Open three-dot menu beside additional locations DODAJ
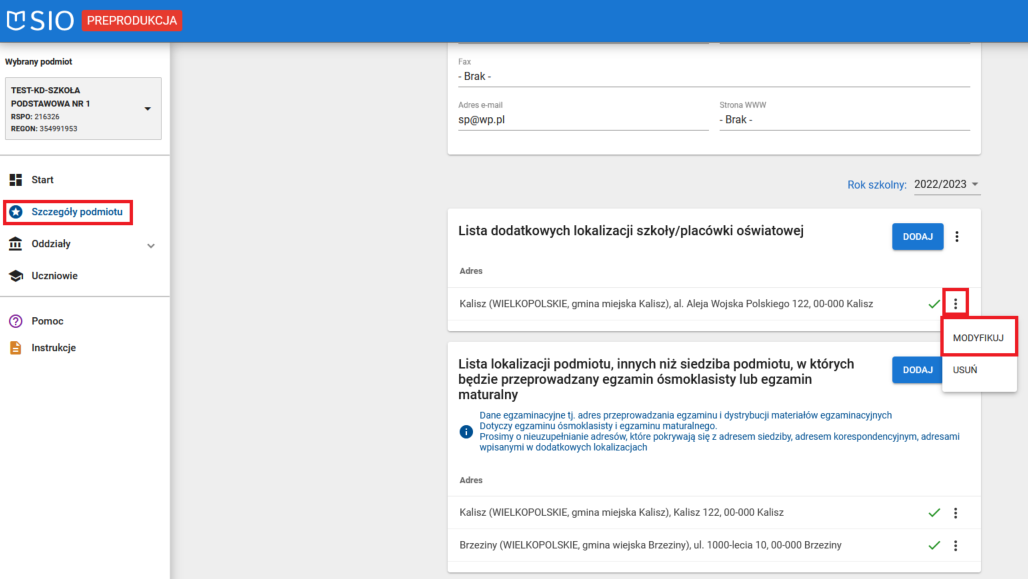Viewport: 1028px width, 579px height. coord(956,237)
